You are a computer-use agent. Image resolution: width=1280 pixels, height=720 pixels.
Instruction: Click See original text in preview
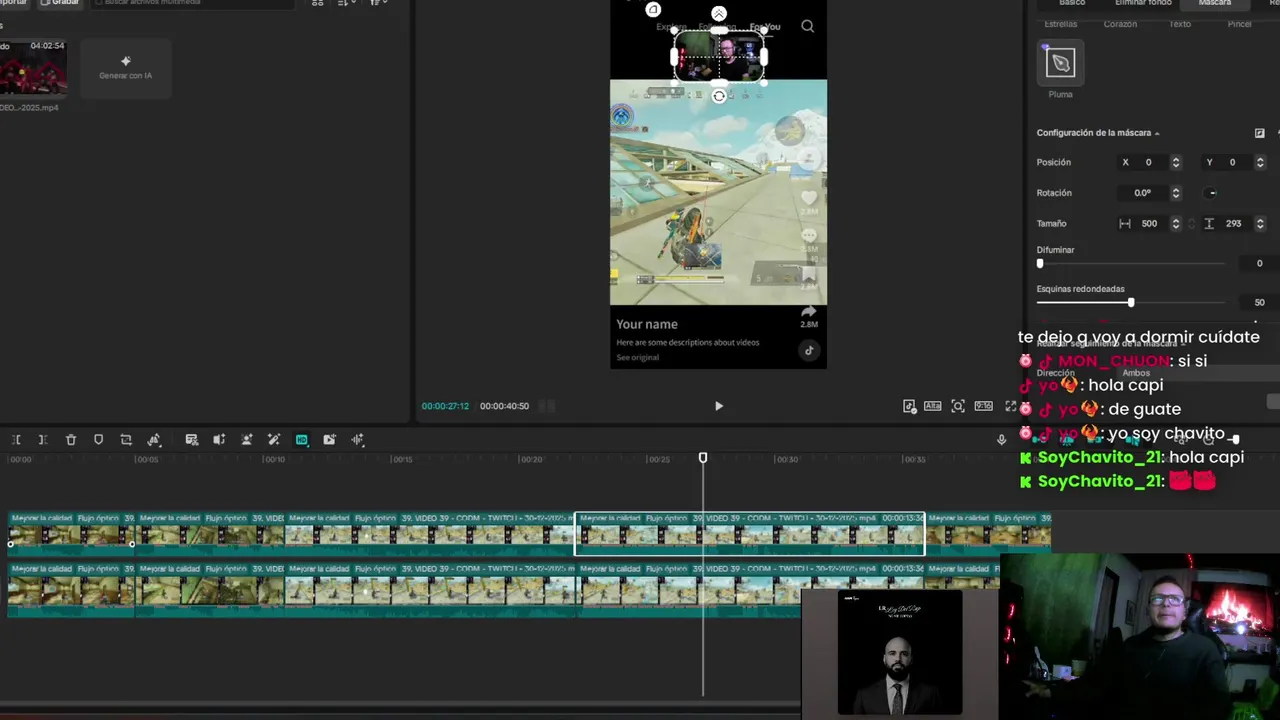tap(637, 357)
